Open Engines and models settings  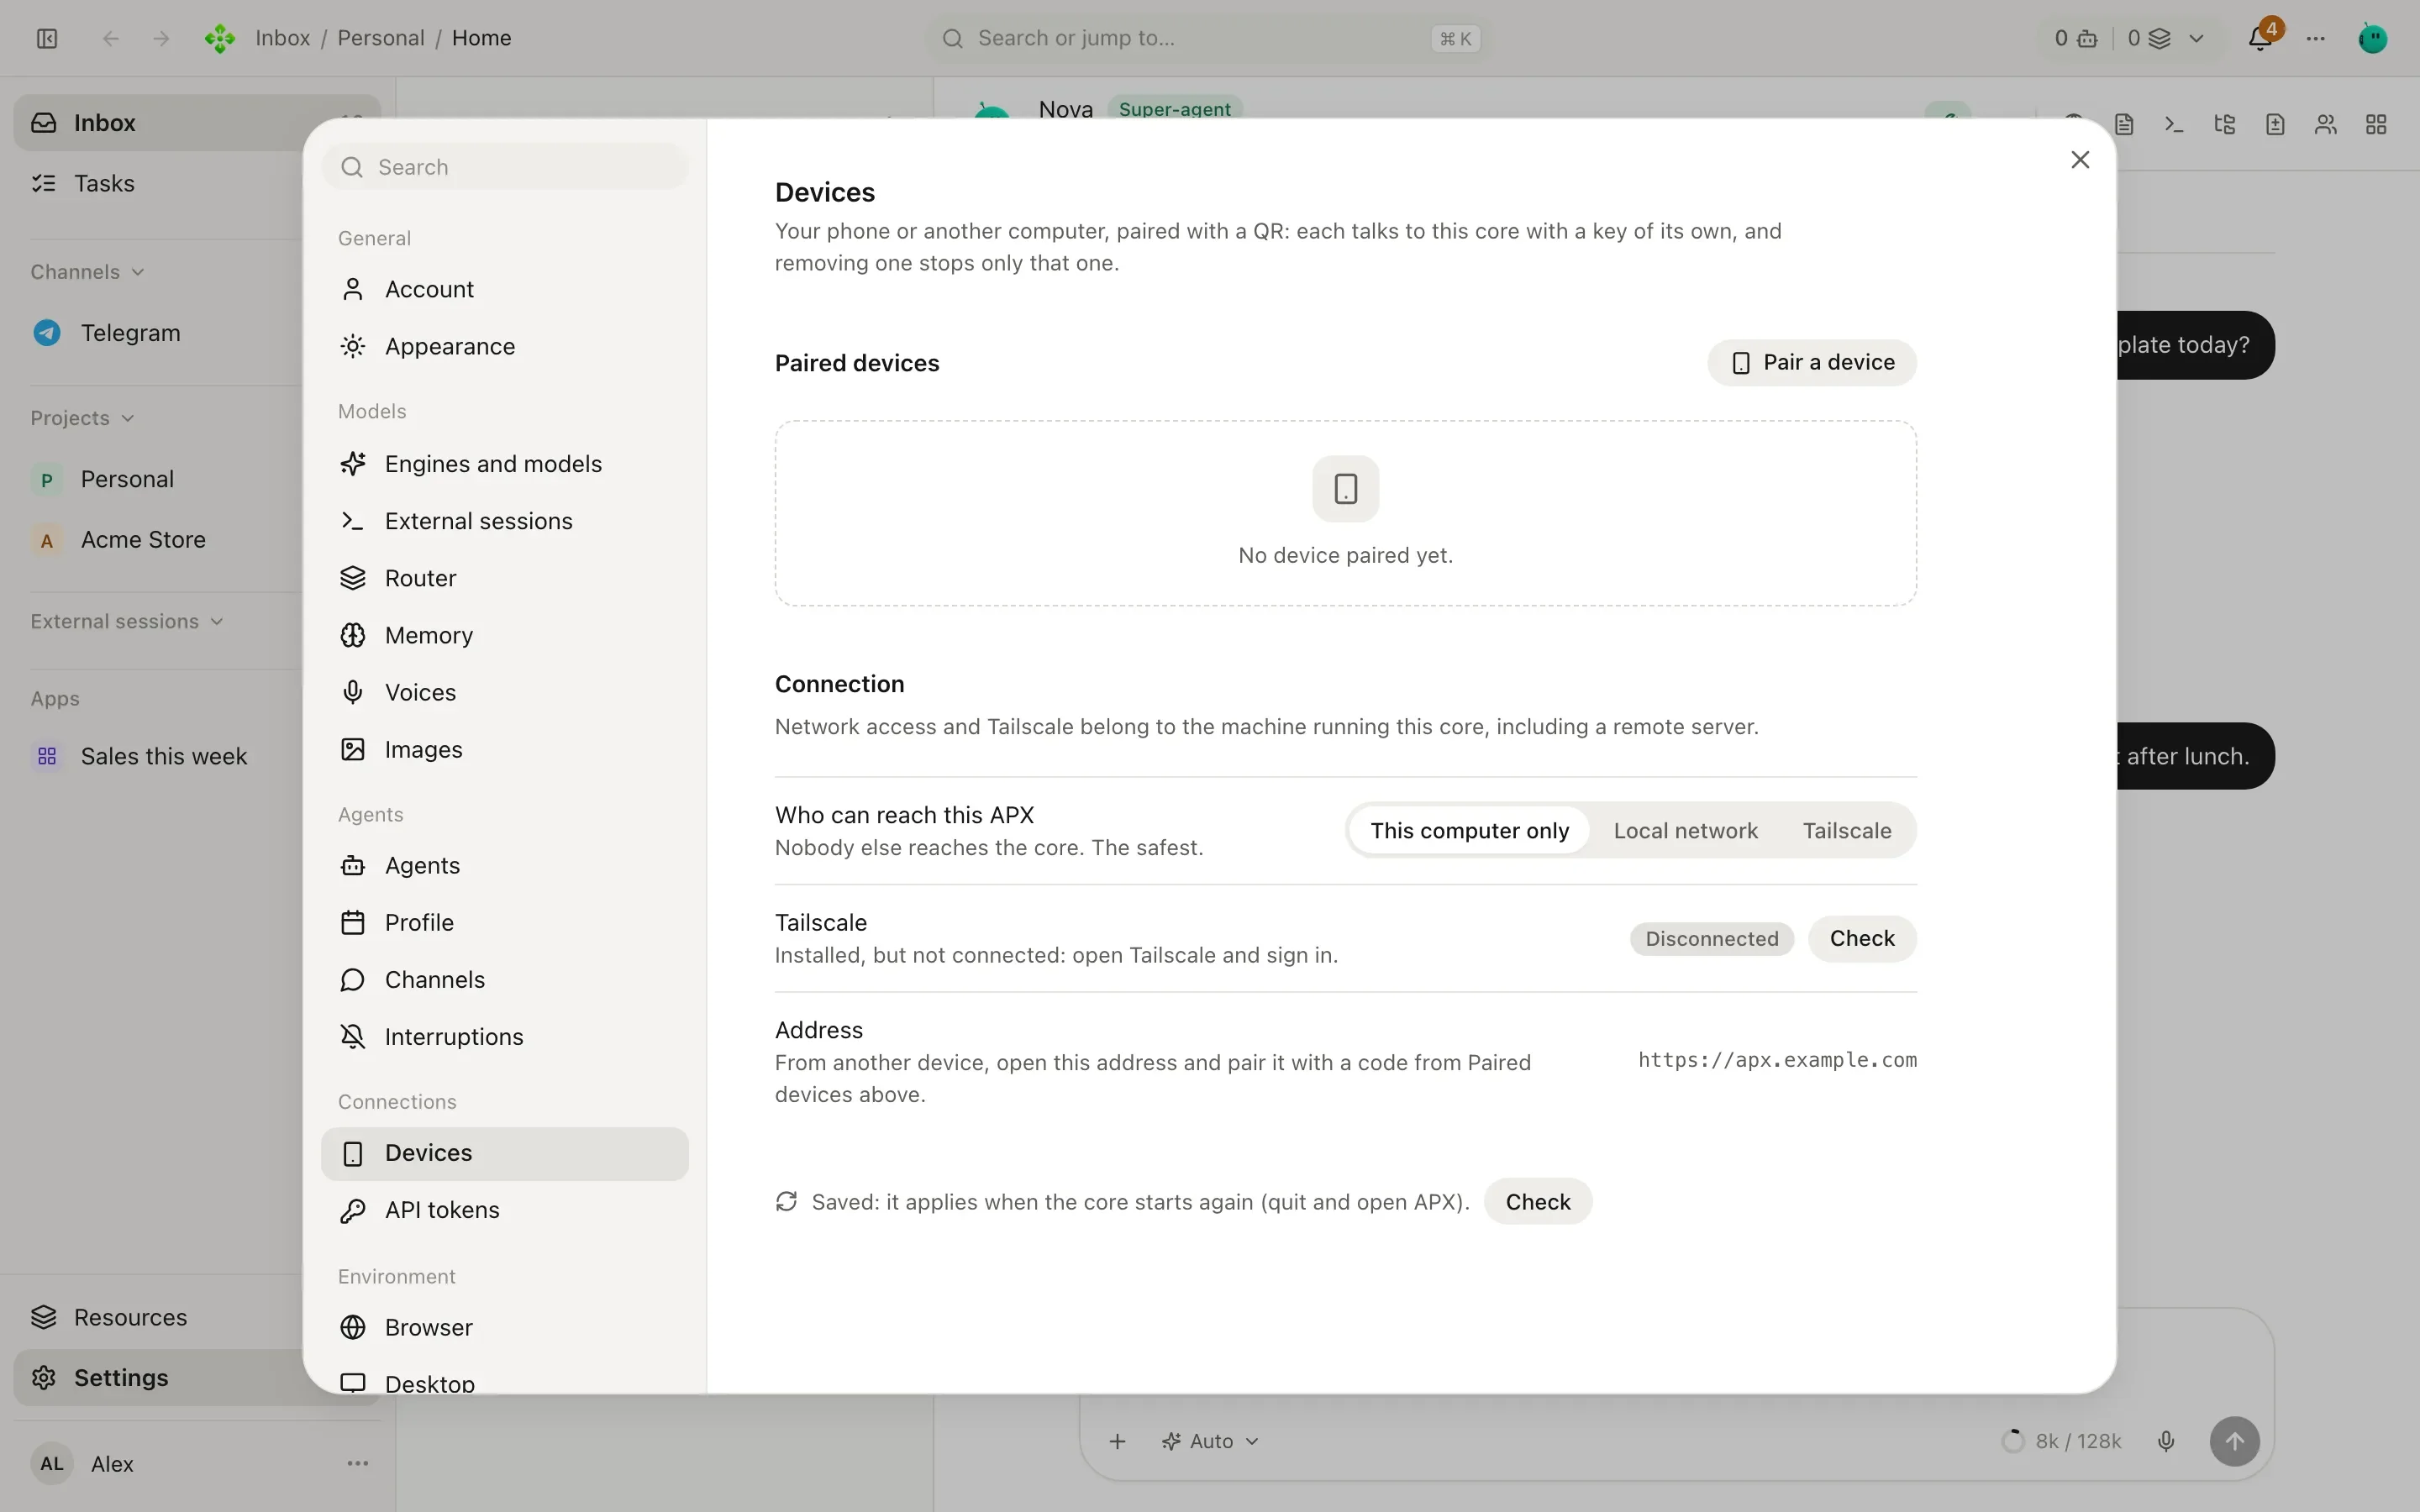pos(505,464)
